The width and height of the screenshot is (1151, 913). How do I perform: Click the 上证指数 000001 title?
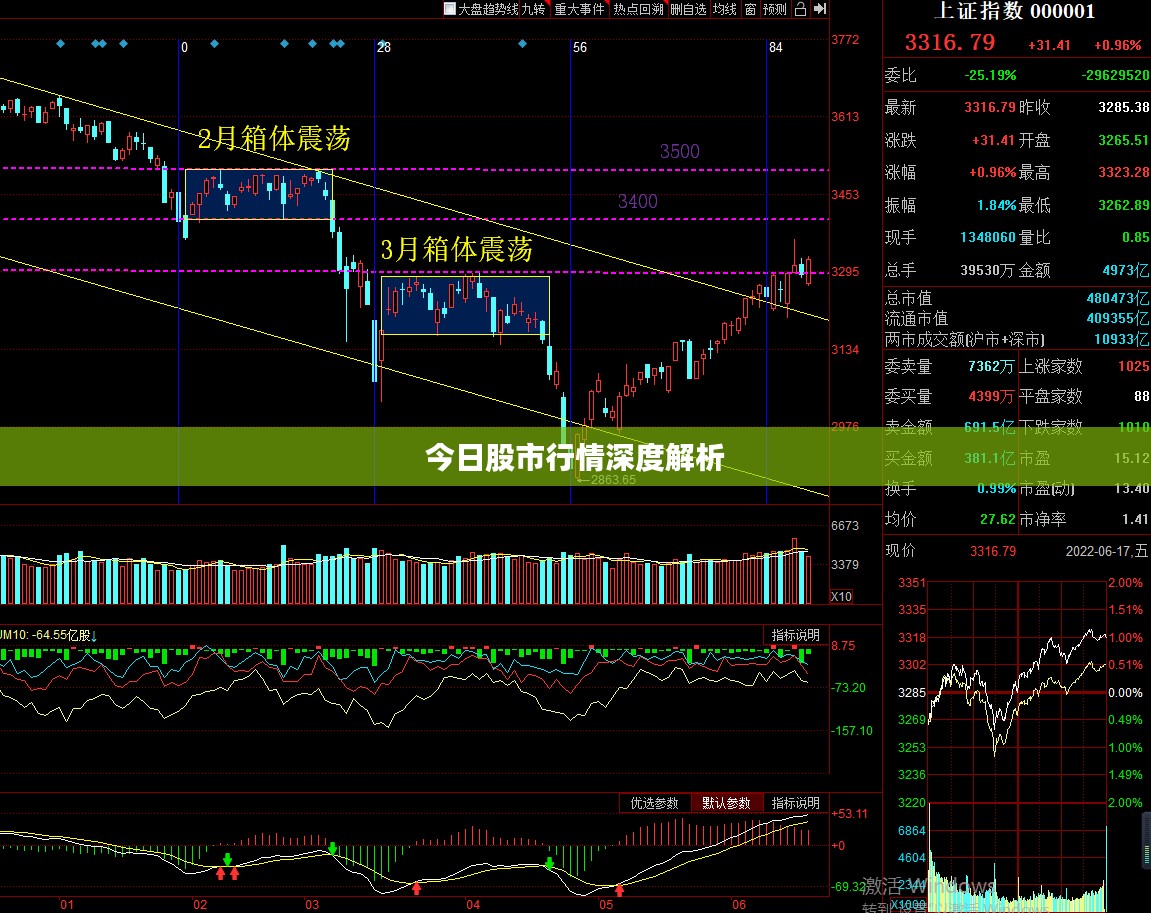click(x=1014, y=11)
